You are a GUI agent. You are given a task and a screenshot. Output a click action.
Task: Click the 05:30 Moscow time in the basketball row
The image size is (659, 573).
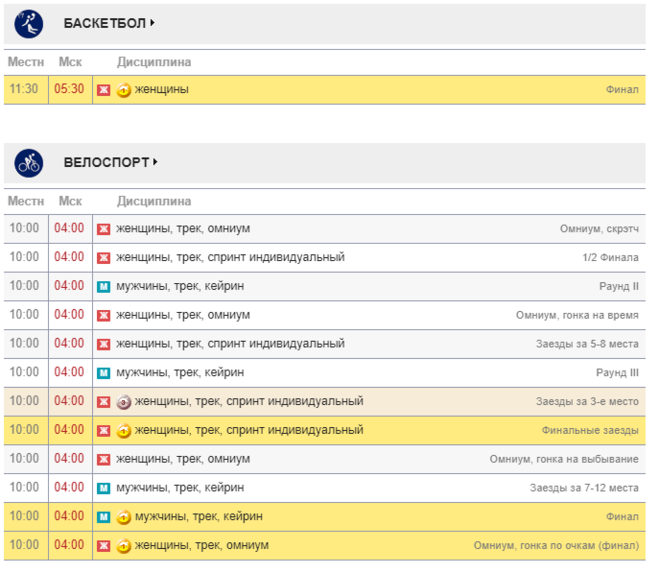coord(70,90)
